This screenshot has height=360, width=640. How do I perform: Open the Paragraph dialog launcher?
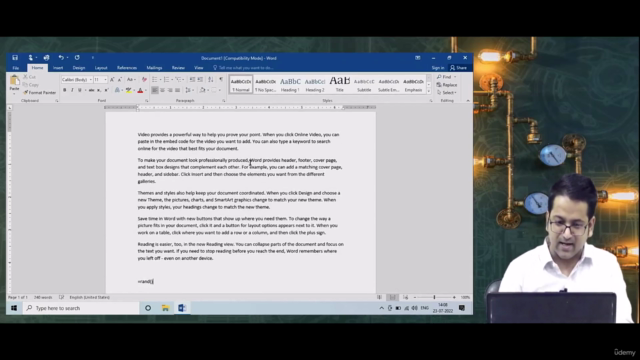click(x=224, y=100)
